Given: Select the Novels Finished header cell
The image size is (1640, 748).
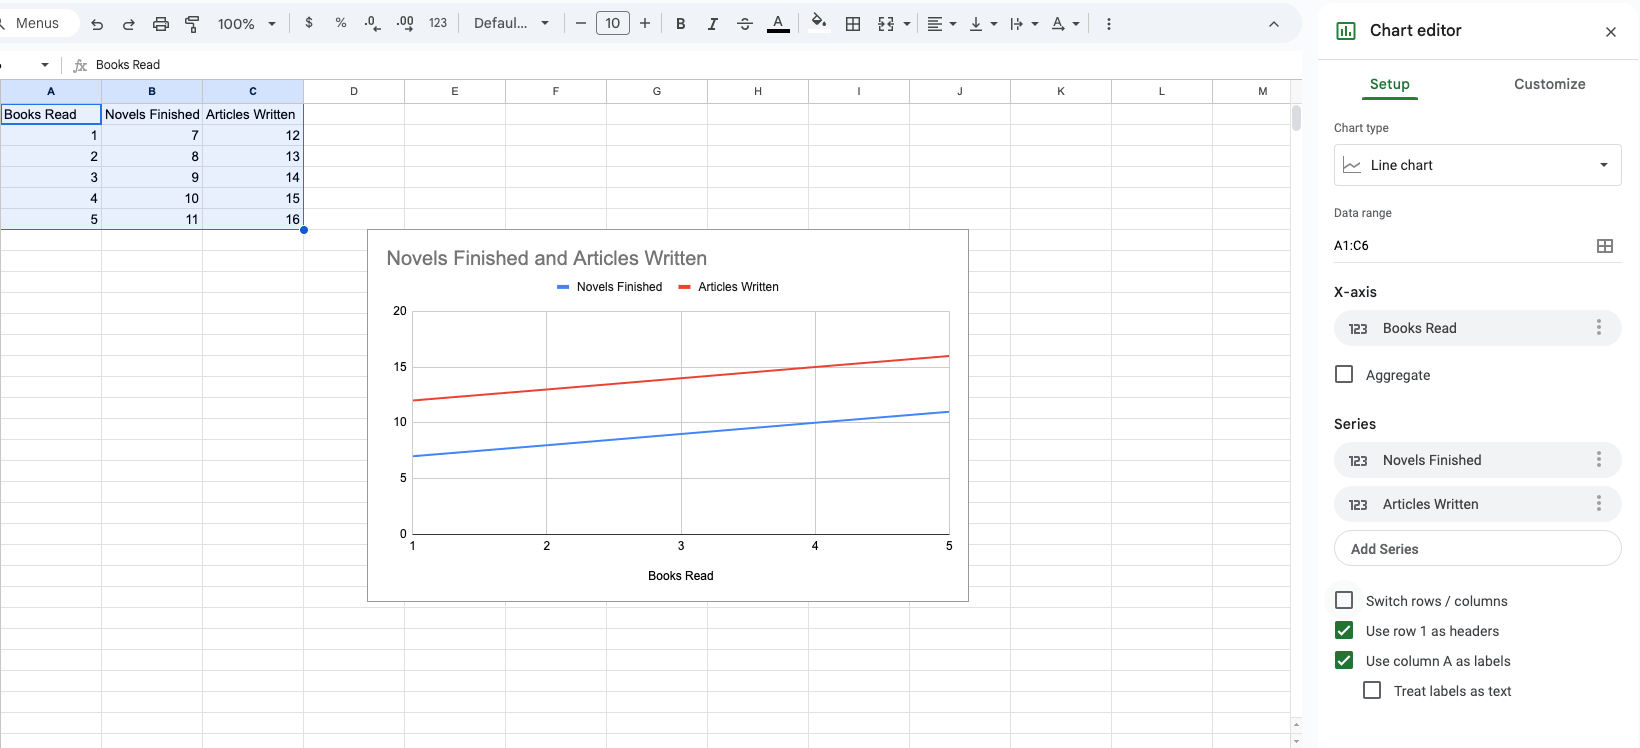Looking at the screenshot, I should coord(152,114).
